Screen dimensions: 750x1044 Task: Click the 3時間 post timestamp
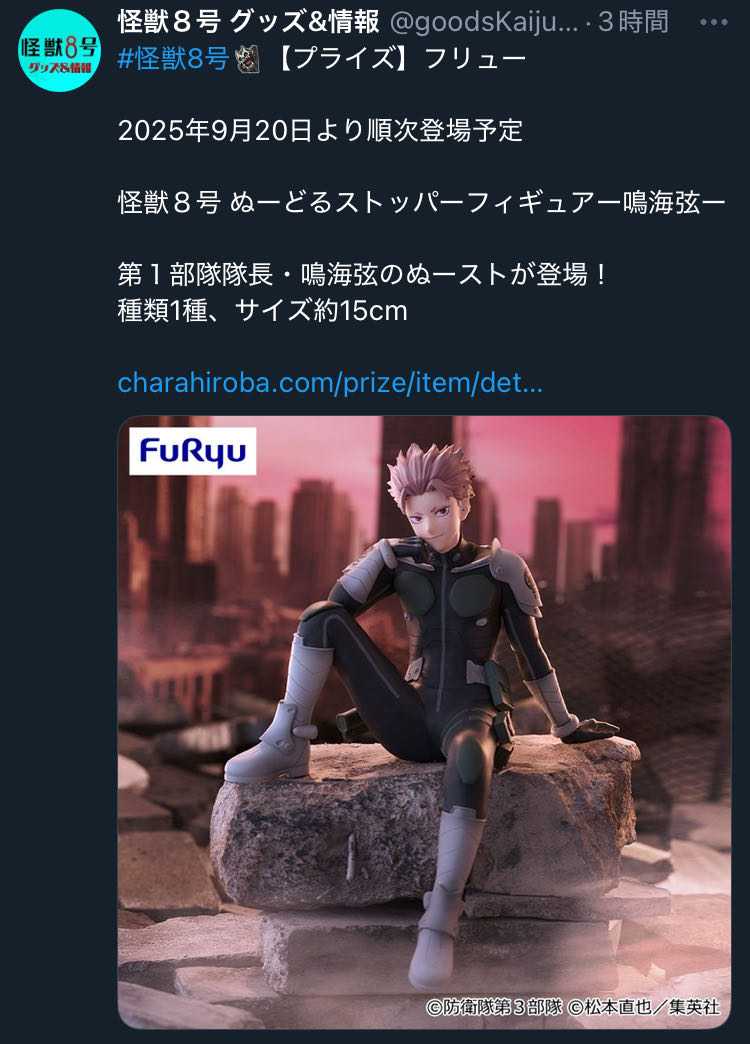point(633,22)
